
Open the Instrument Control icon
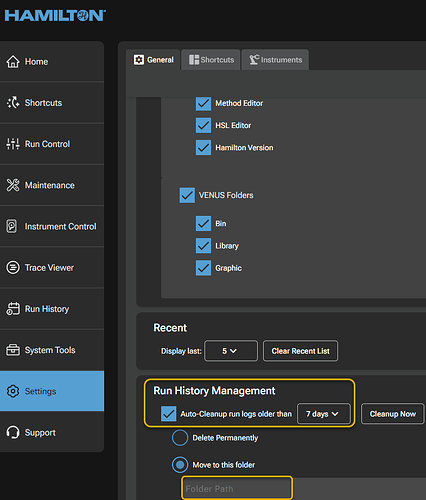click(x=12, y=226)
